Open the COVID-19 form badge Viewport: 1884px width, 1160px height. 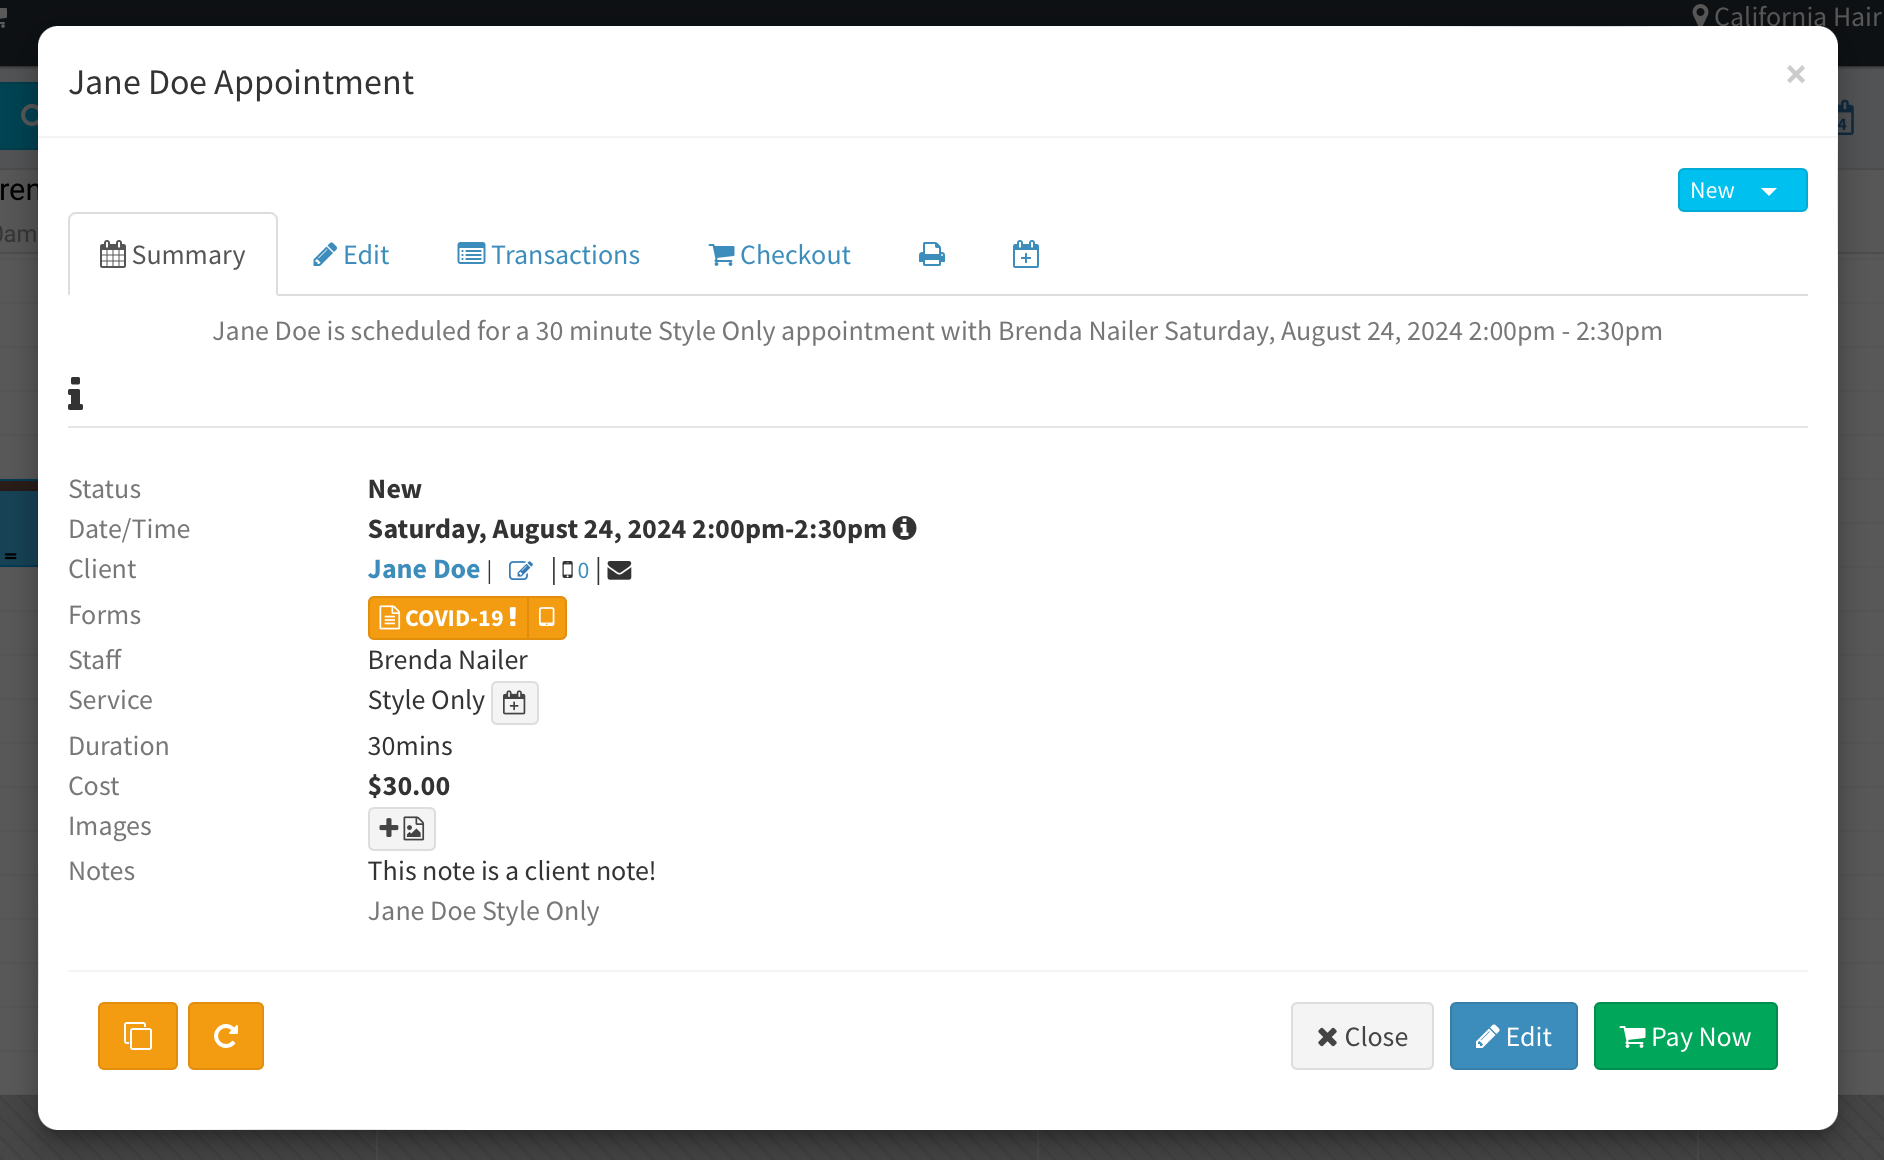(448, 618)
